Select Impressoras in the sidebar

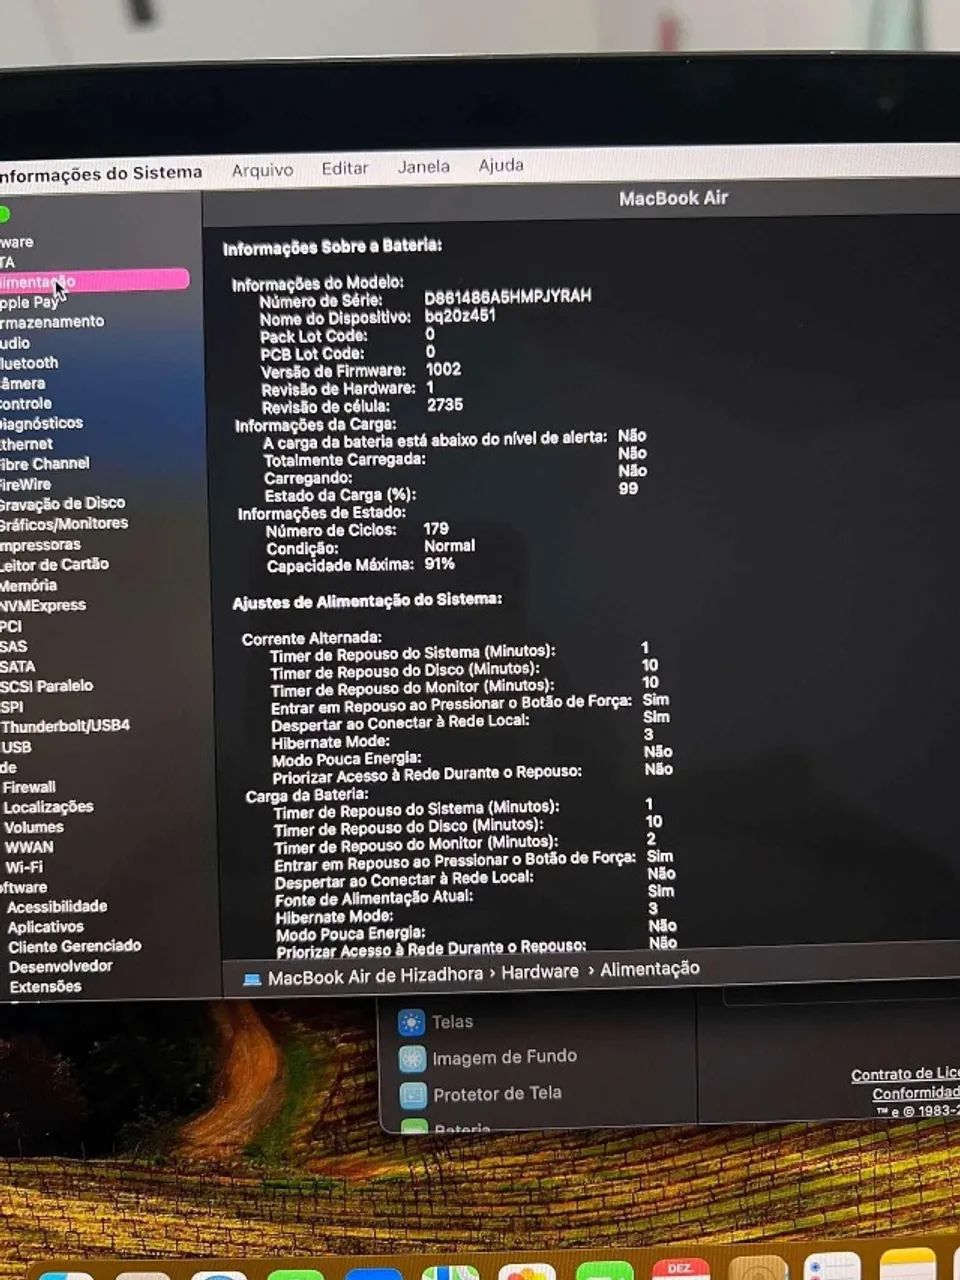[40, 545]
